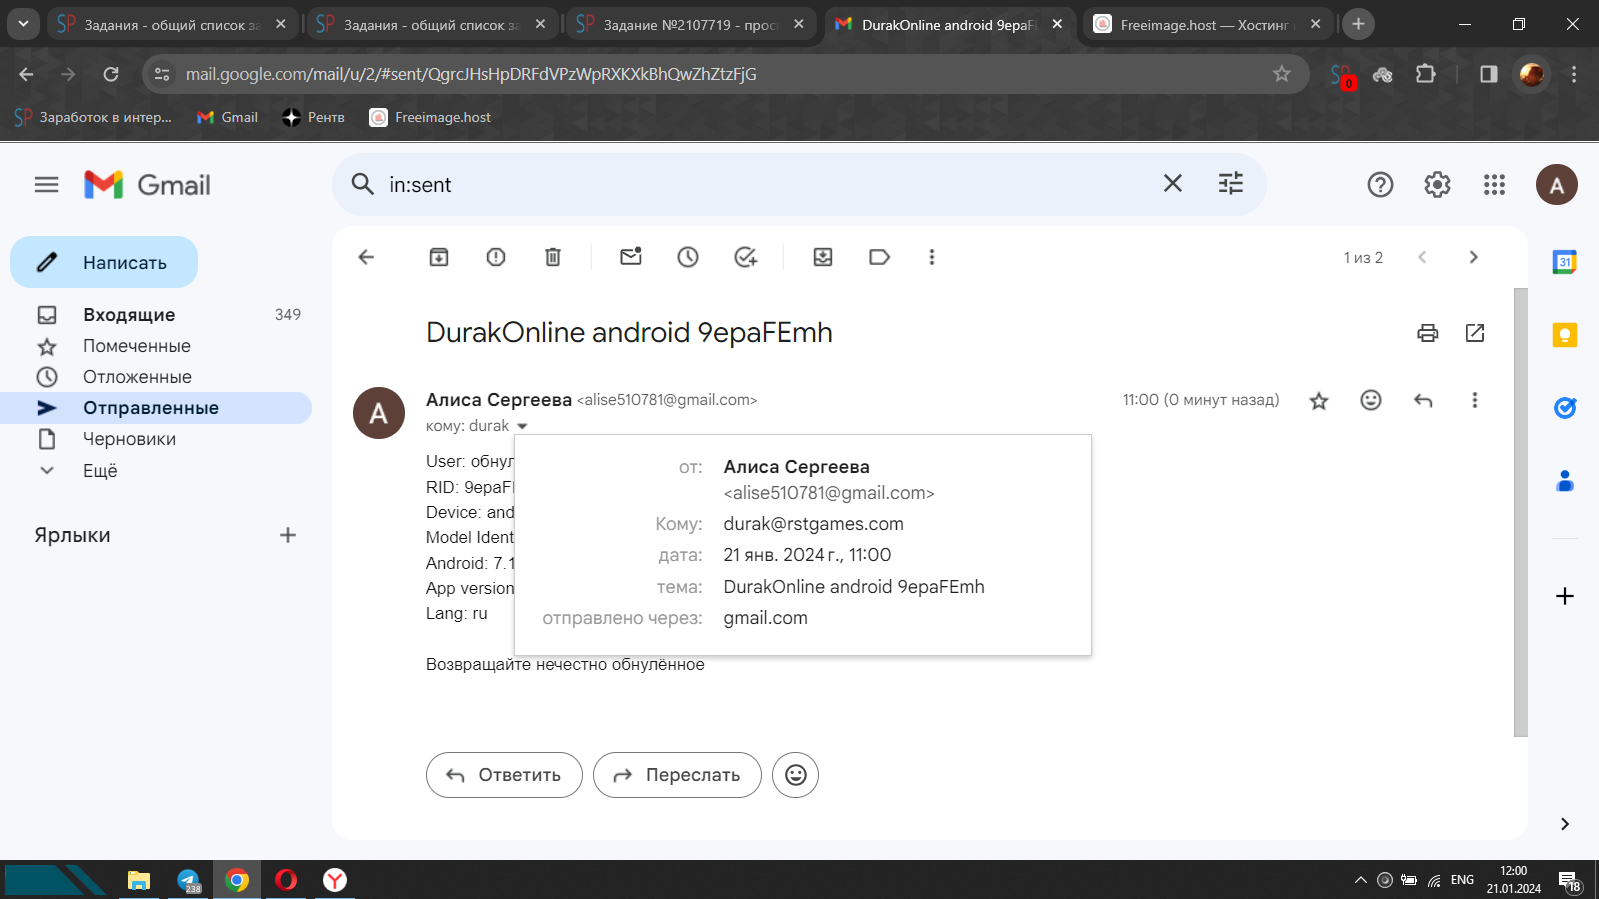
Task: Open email in new window
Action: click(x=1475, y=333)
